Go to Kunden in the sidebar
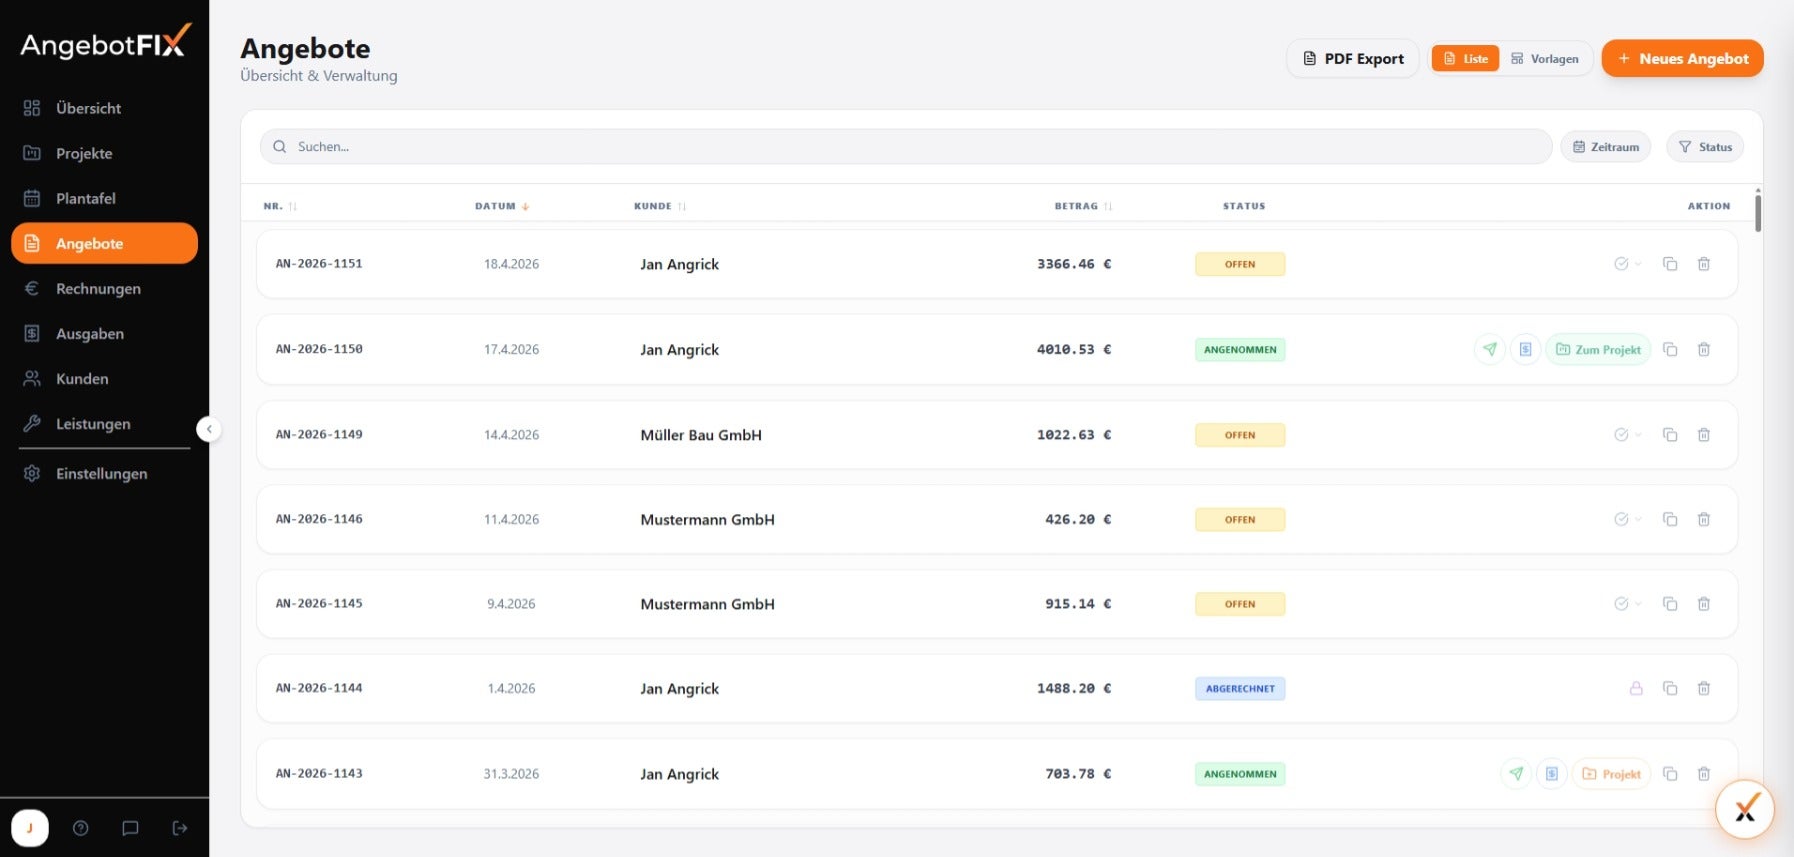This screenshot has height=857, width=1794. 104,378
